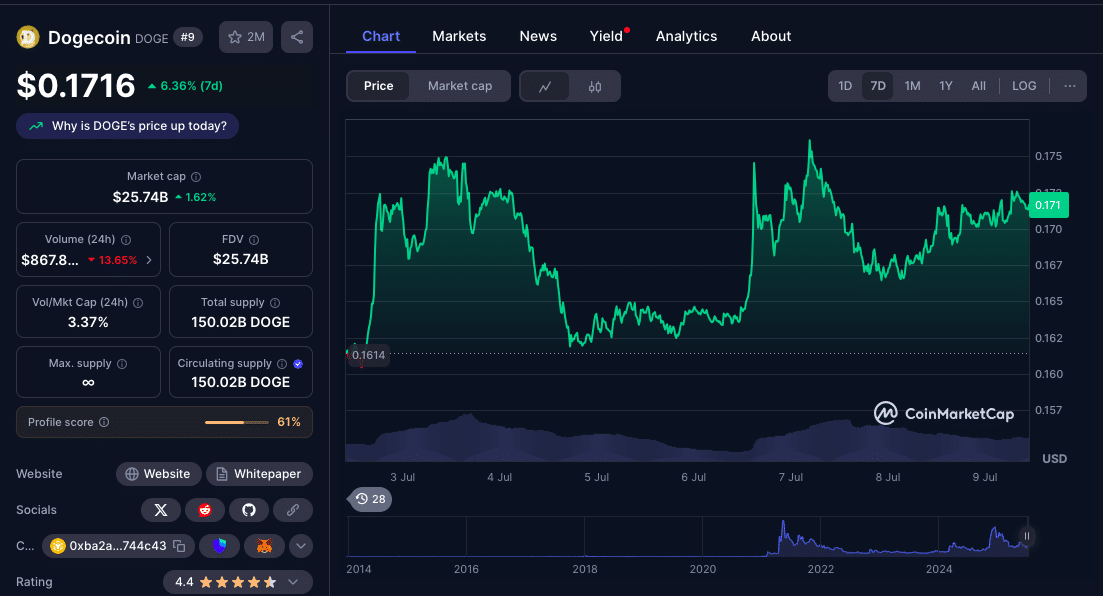The height and width of the screenshot is (596, 1103).
Task: Expand Volume (24h) details arrow
Action: pyautogui.click(x=149, y=260)
